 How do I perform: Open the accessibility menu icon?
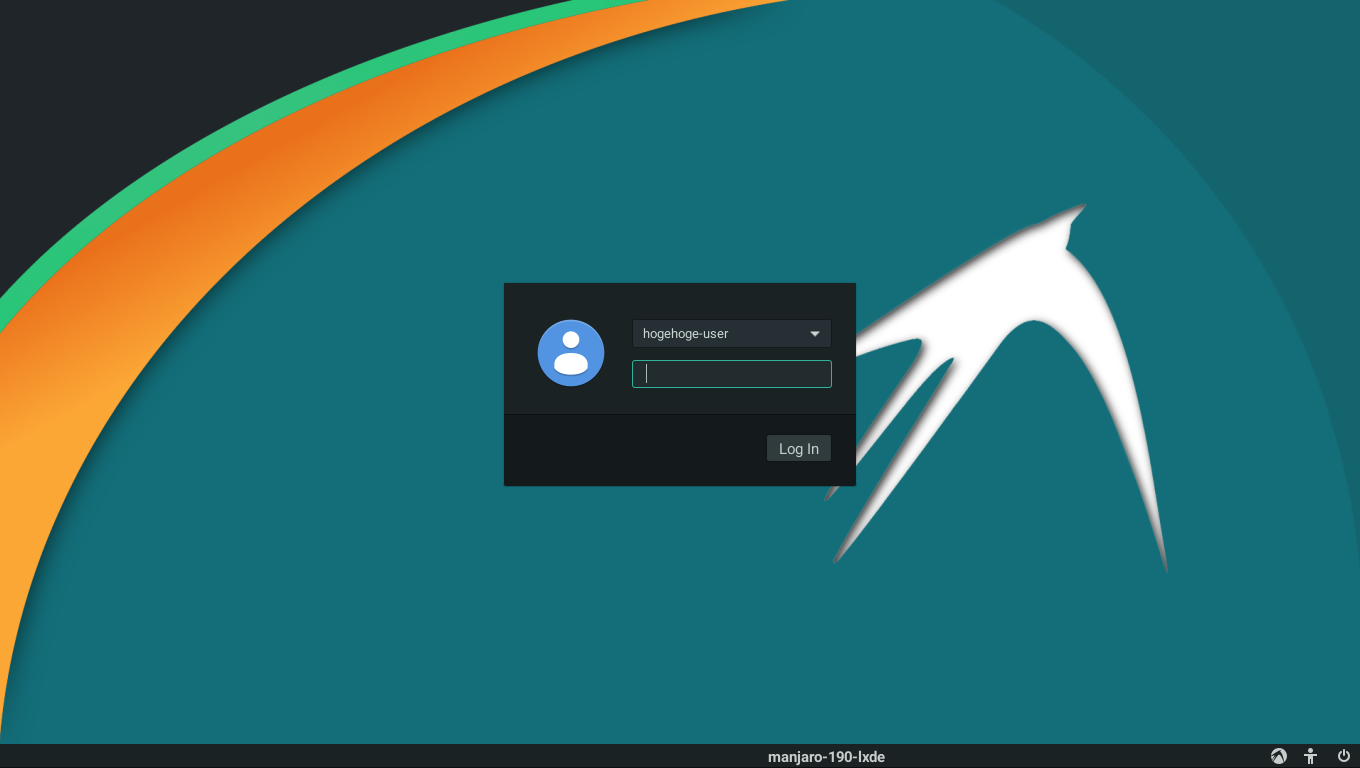1311,756
